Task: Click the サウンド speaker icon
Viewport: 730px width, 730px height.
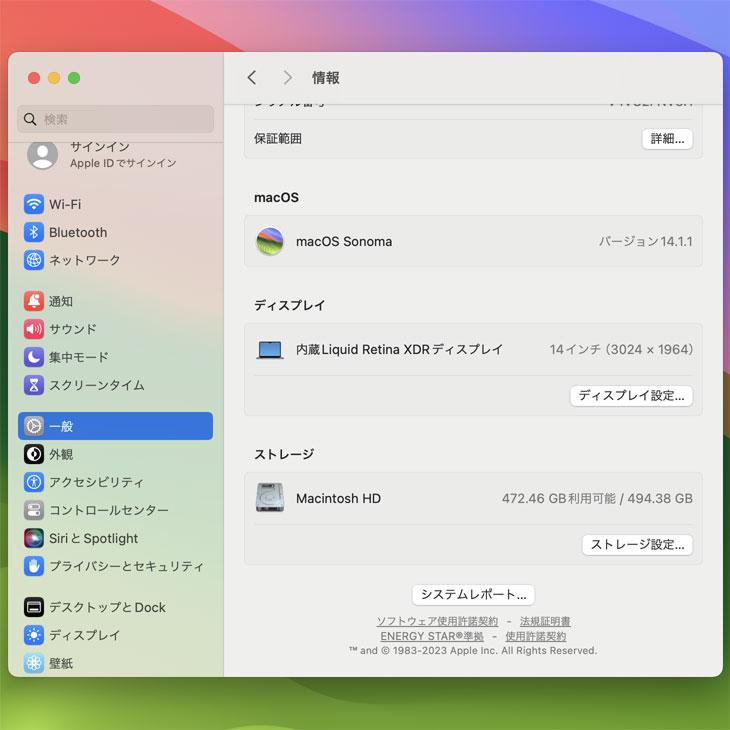Action: pyautogui.click(x=34, y=329)
